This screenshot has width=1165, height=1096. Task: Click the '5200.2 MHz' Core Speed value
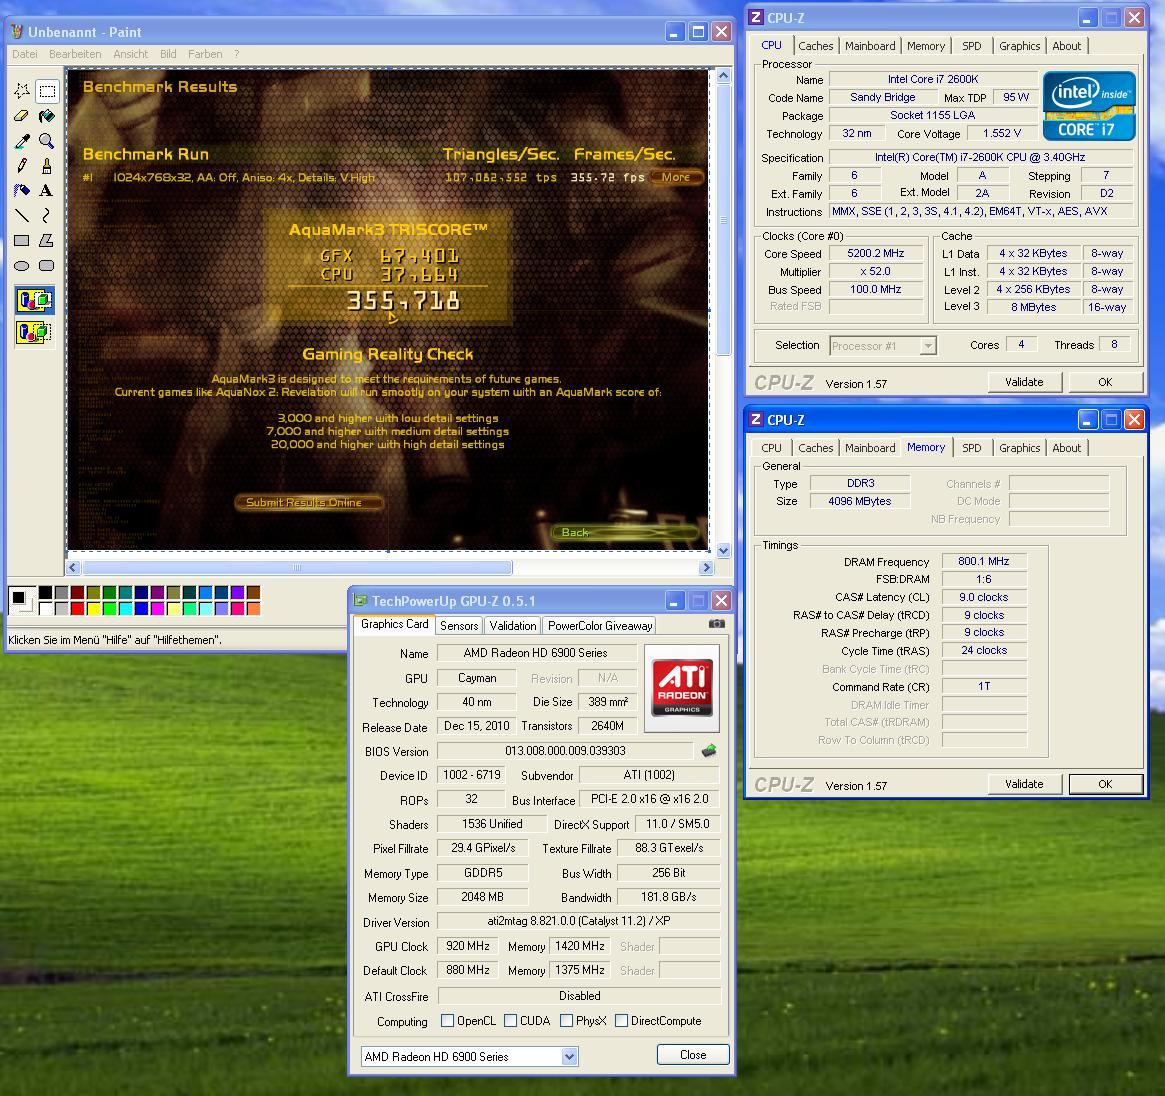(876, 253)
